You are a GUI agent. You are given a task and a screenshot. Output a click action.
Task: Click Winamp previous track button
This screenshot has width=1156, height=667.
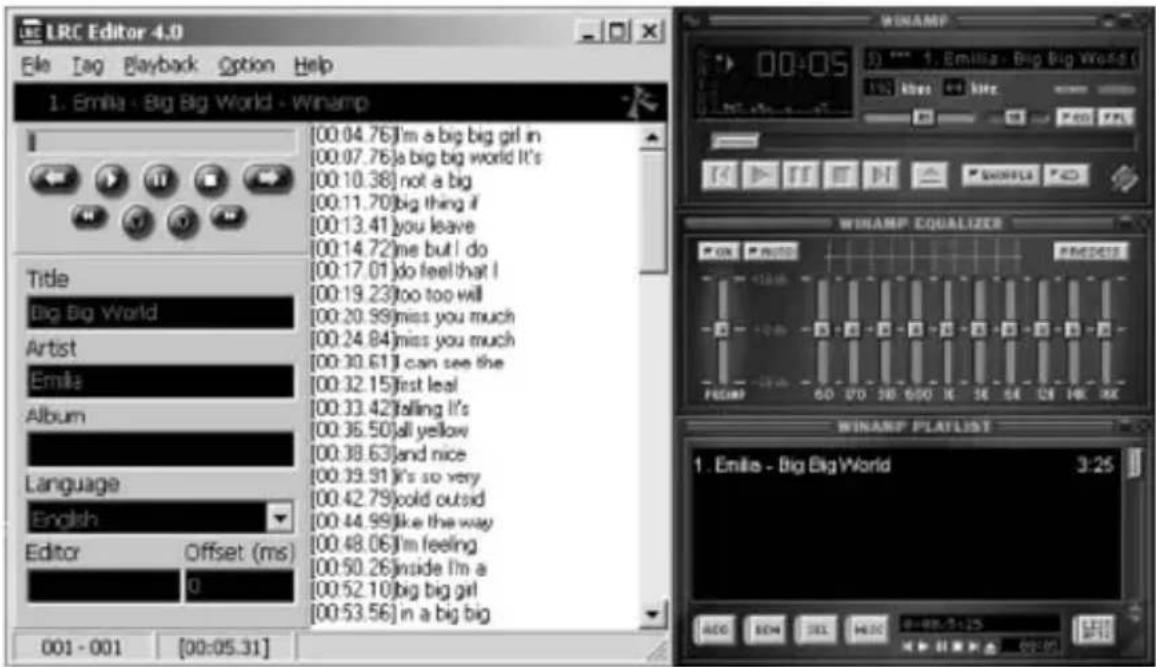pyautogui.click(x=720, y=175)
